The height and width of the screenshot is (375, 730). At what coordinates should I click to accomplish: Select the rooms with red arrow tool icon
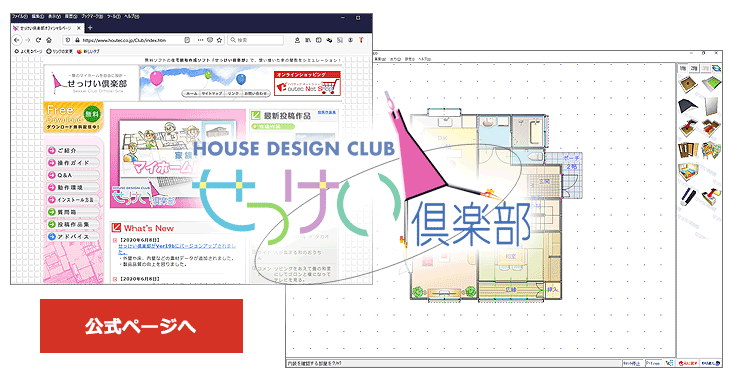(x=711, y=128)
